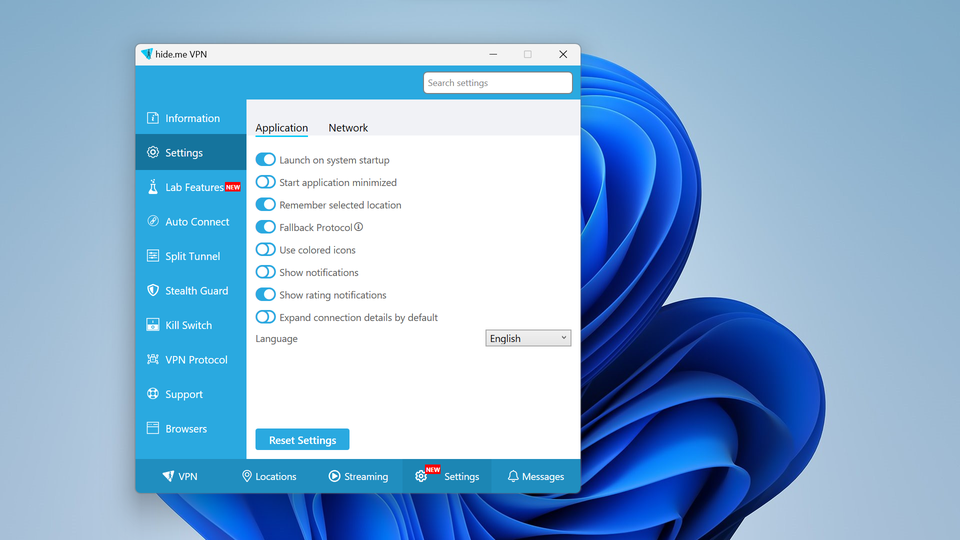The height and width of the screenshot is (540, 960).
Task: Click the hide.me logo in title bar
Action: click(x=146, y=54)
